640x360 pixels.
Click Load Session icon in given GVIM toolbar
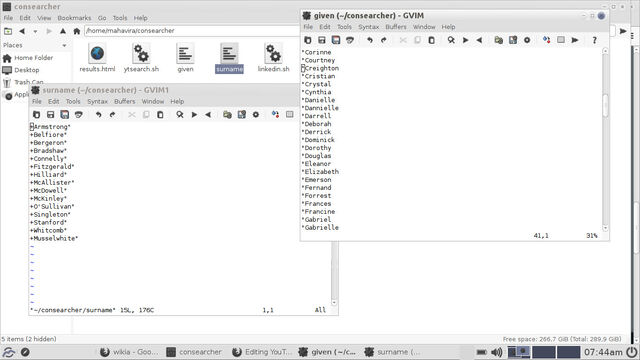[x=498, y=40]
